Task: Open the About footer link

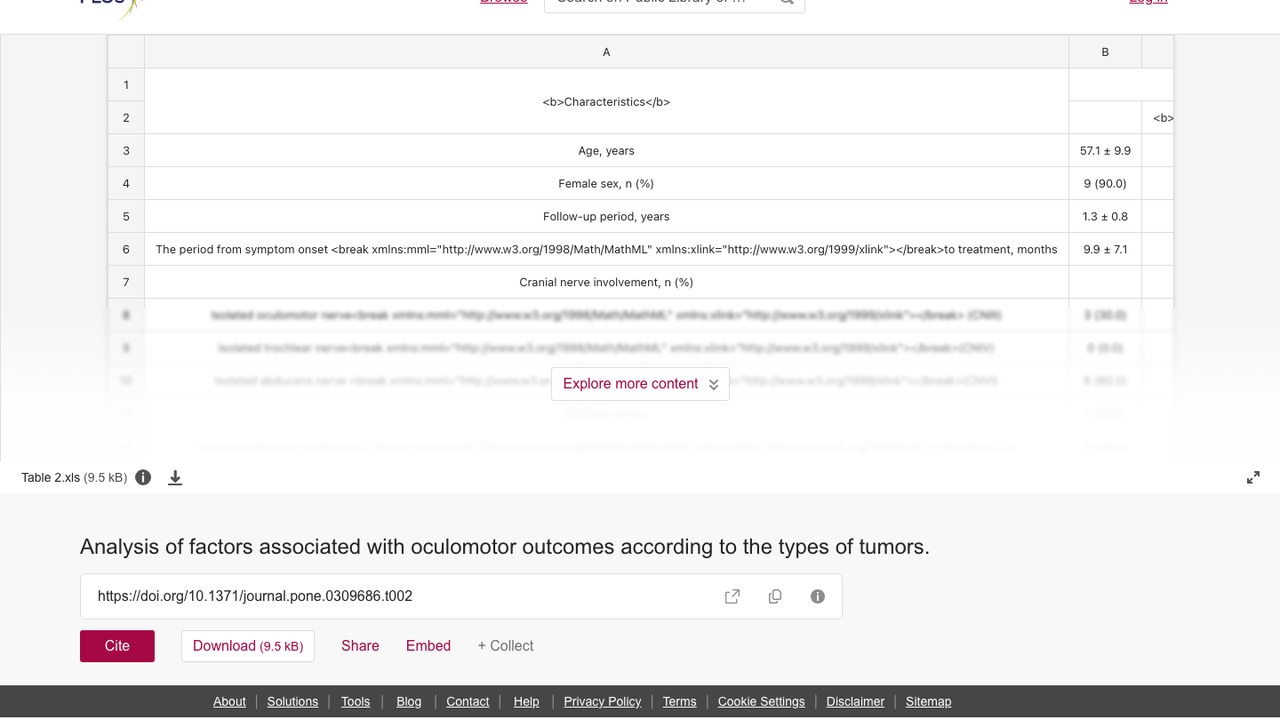Action: [229, 702]
